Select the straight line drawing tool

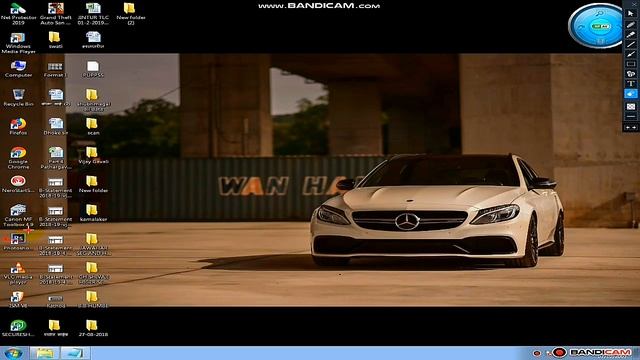point(631,44)
